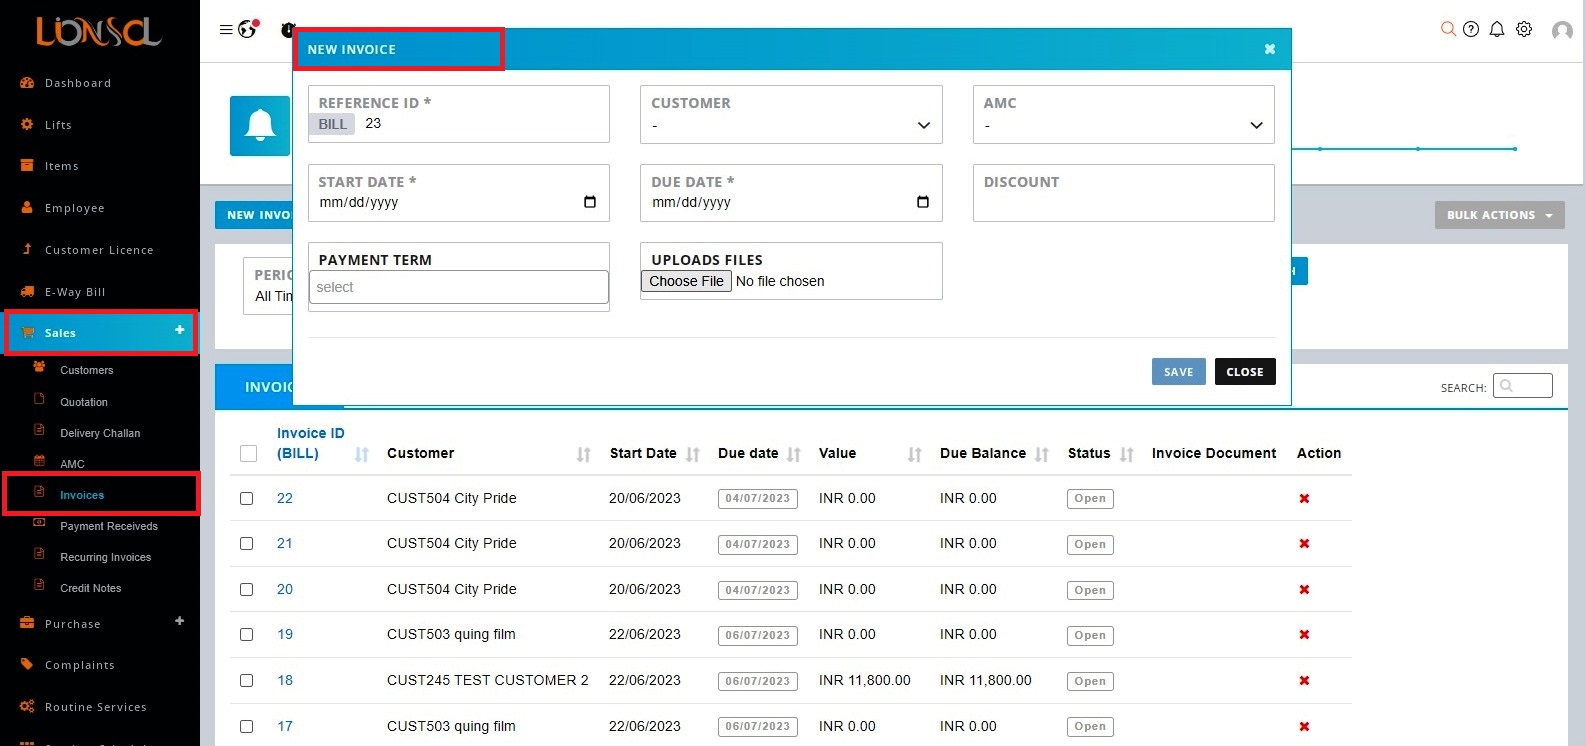Open the help question mark icon
The image size is (1586, 746).
1471,29
